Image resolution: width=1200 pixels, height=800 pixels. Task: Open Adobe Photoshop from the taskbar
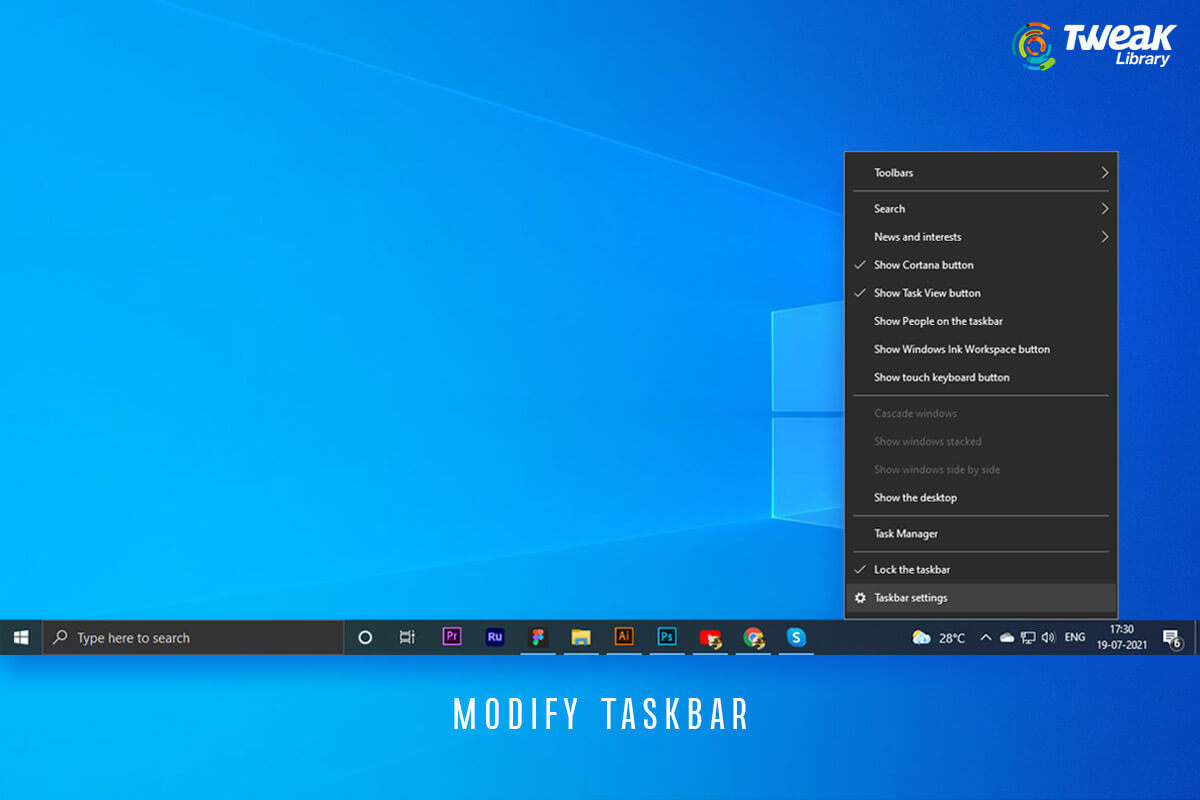(666, 637)
